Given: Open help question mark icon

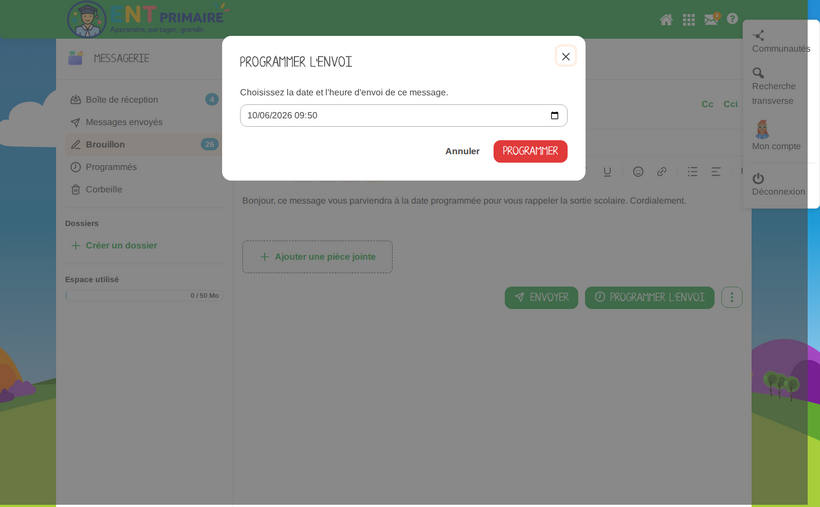Looking at the screenshot, I should (x=732, y=19).
